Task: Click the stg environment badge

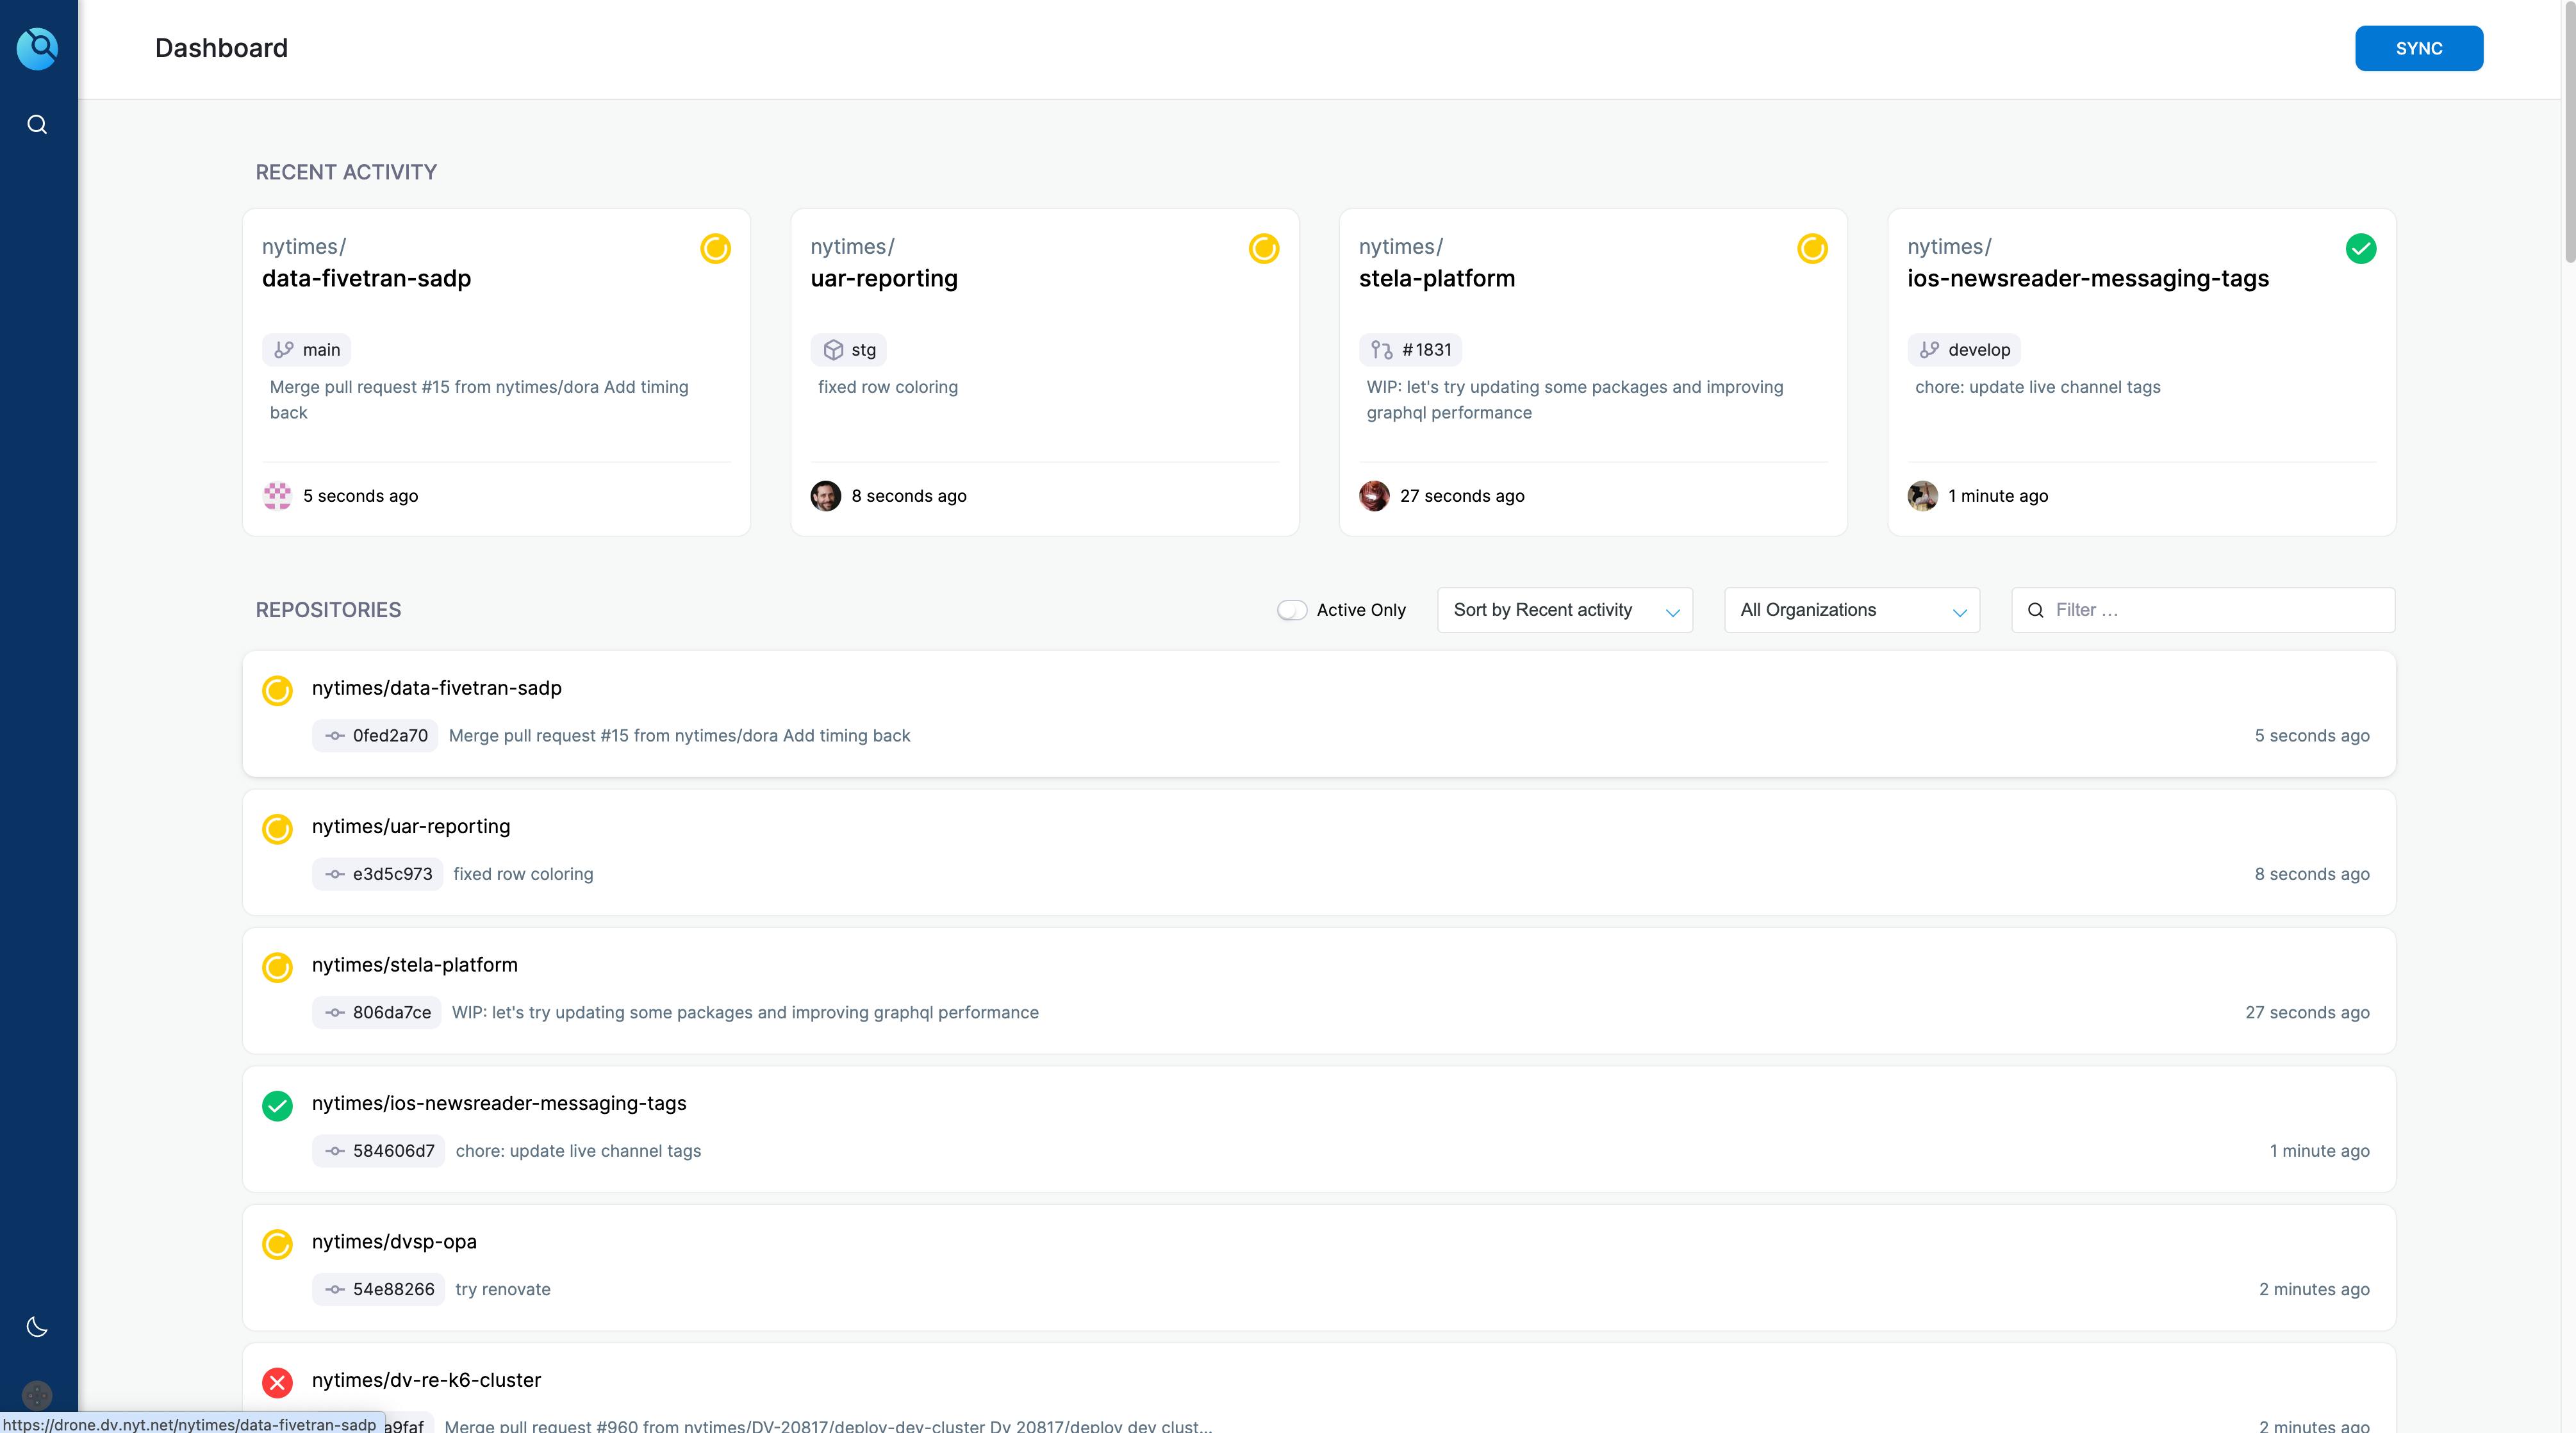Action: click(x=849, y=350)
